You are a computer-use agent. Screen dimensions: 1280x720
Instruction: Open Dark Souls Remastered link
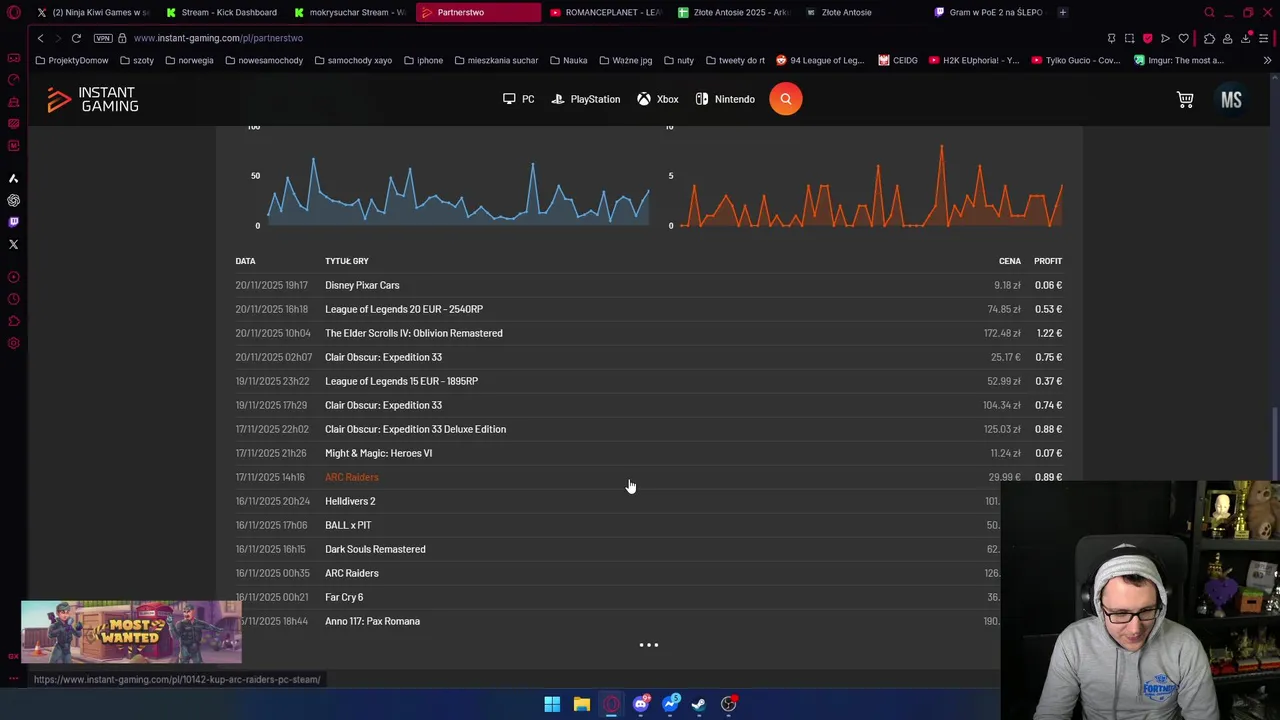(x=375, y=549)
